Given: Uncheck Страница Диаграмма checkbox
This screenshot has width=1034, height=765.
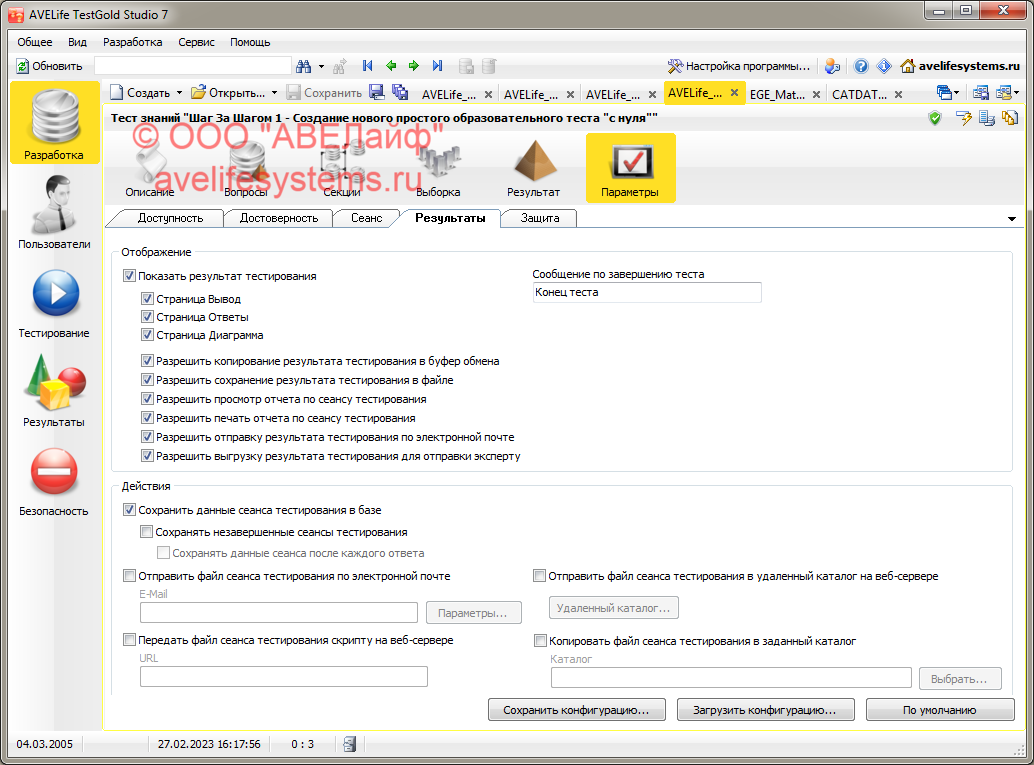Looking at the screenshot, I should tap(147, 335).
